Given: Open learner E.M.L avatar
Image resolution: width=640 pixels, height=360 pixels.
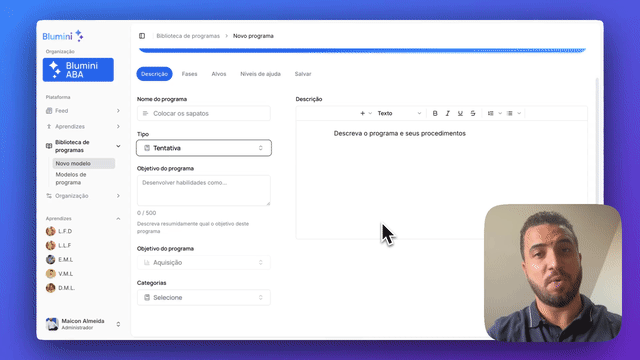Looking at the screenshot, I should click(x=51, y=260).
